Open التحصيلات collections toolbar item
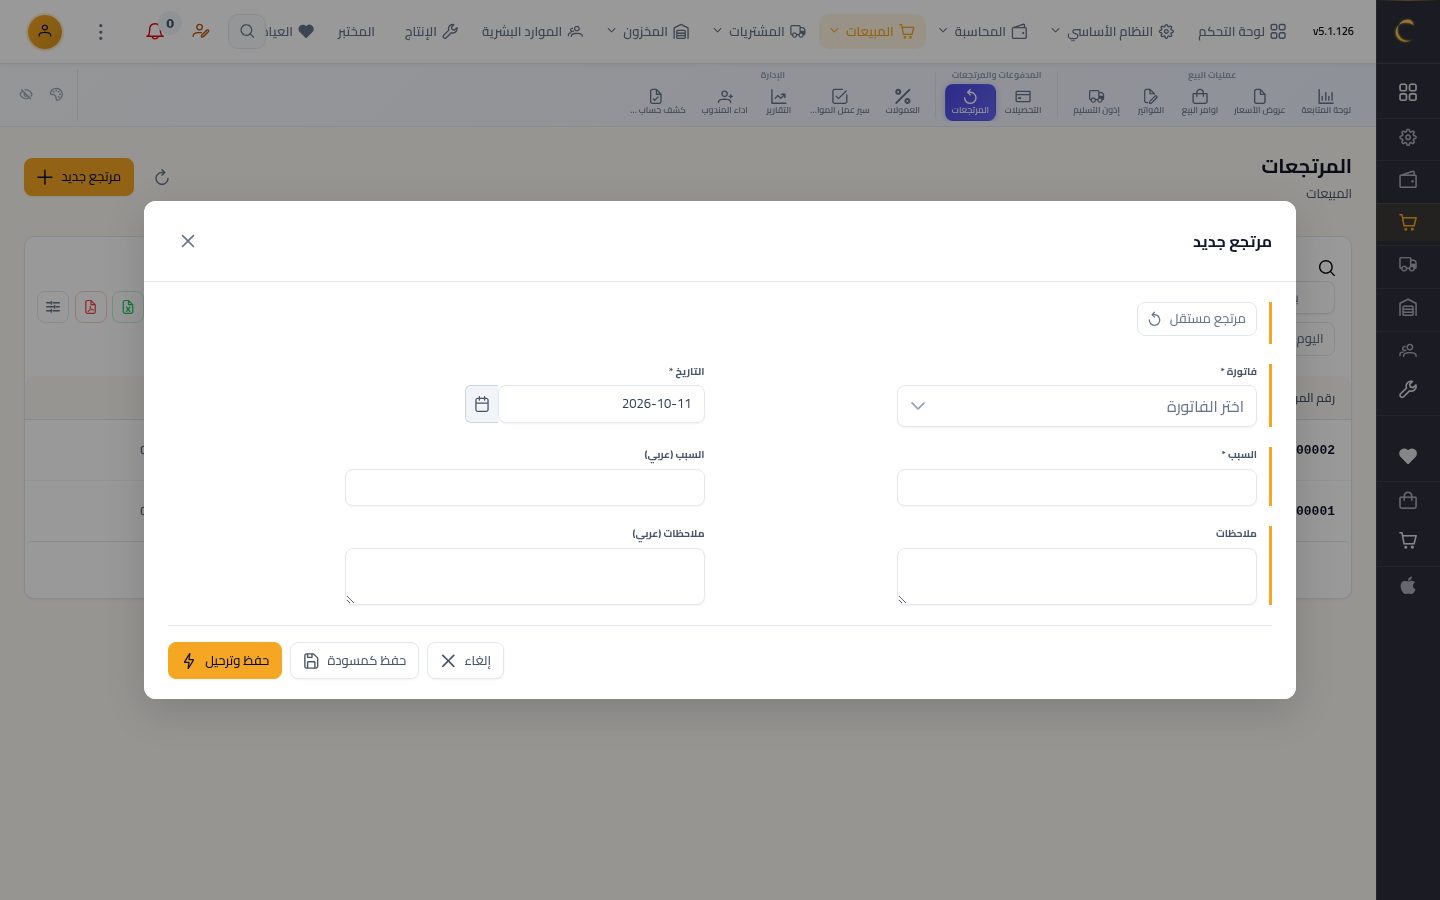The height and width of the screenshot is (900, 1440). 1022,101
